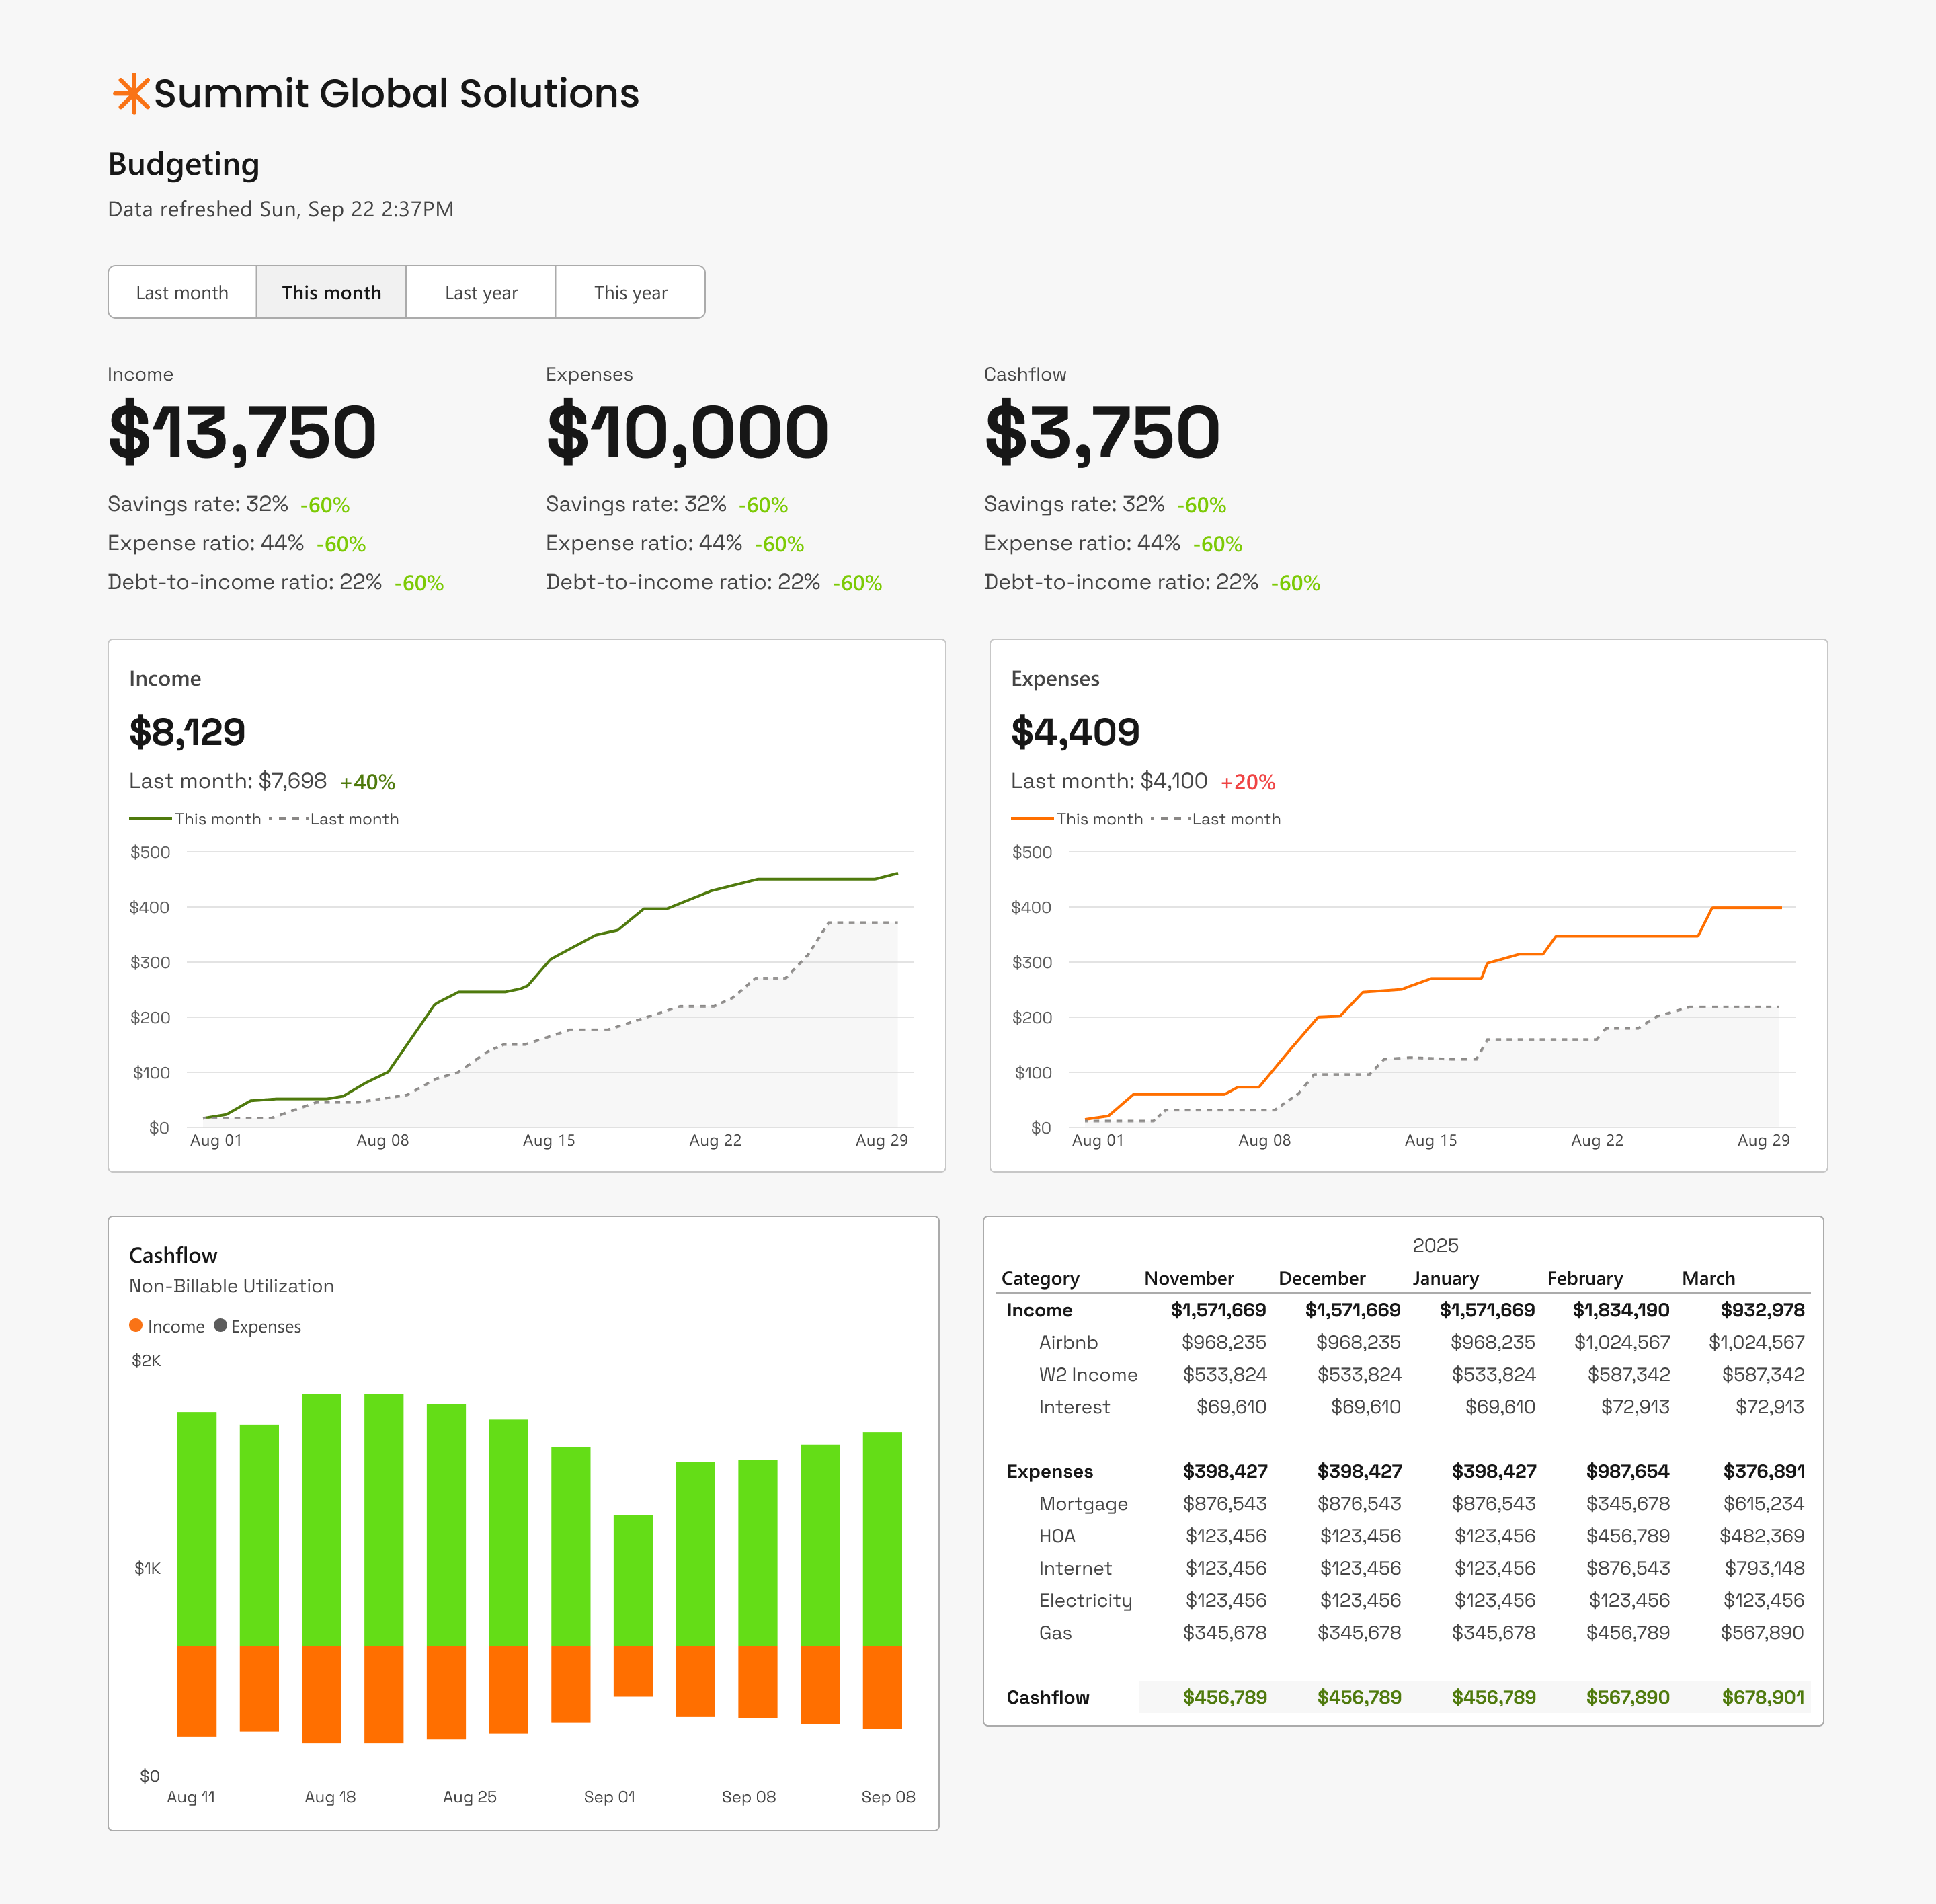The height and width of the screenshot is (1904, 1936).
Task: Click the orange Income legend dot in Cashflow
Action: (x=135, y=1326)
